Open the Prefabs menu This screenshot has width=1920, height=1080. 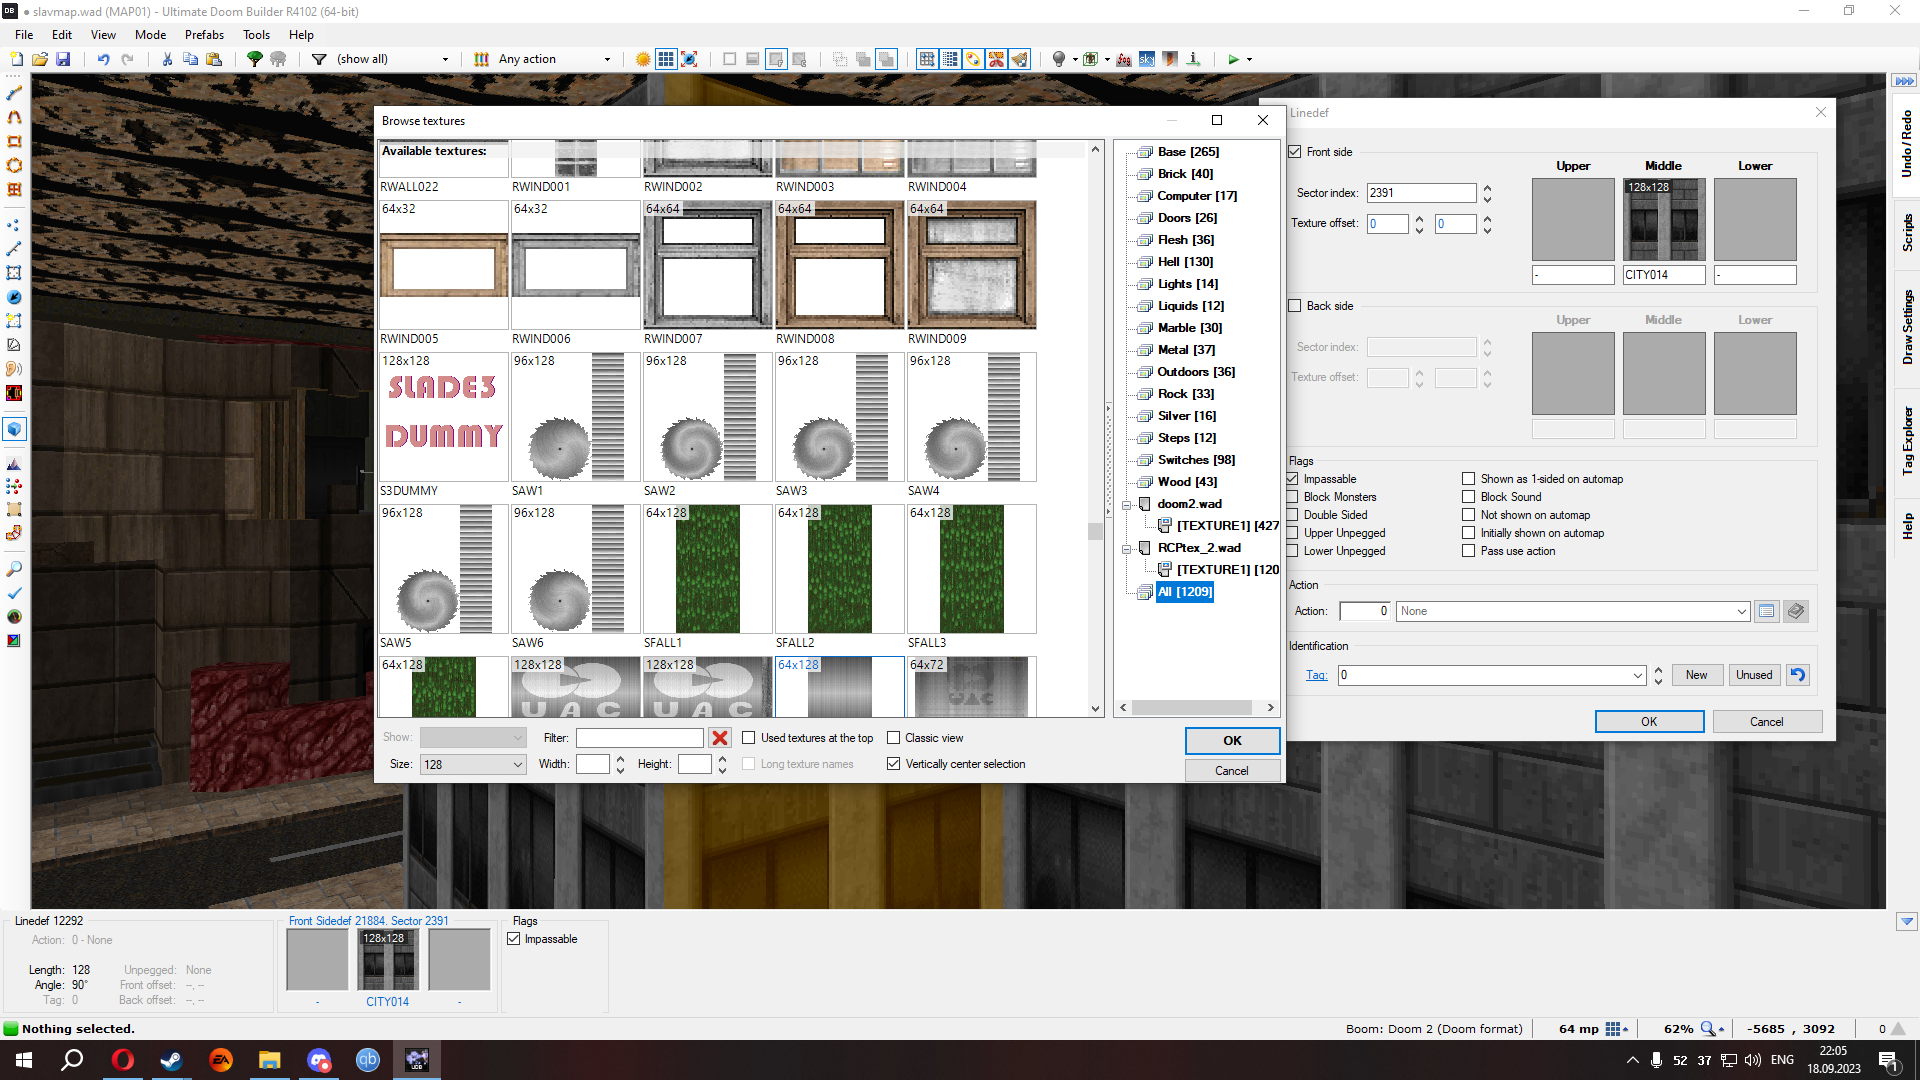click(204, 34)
